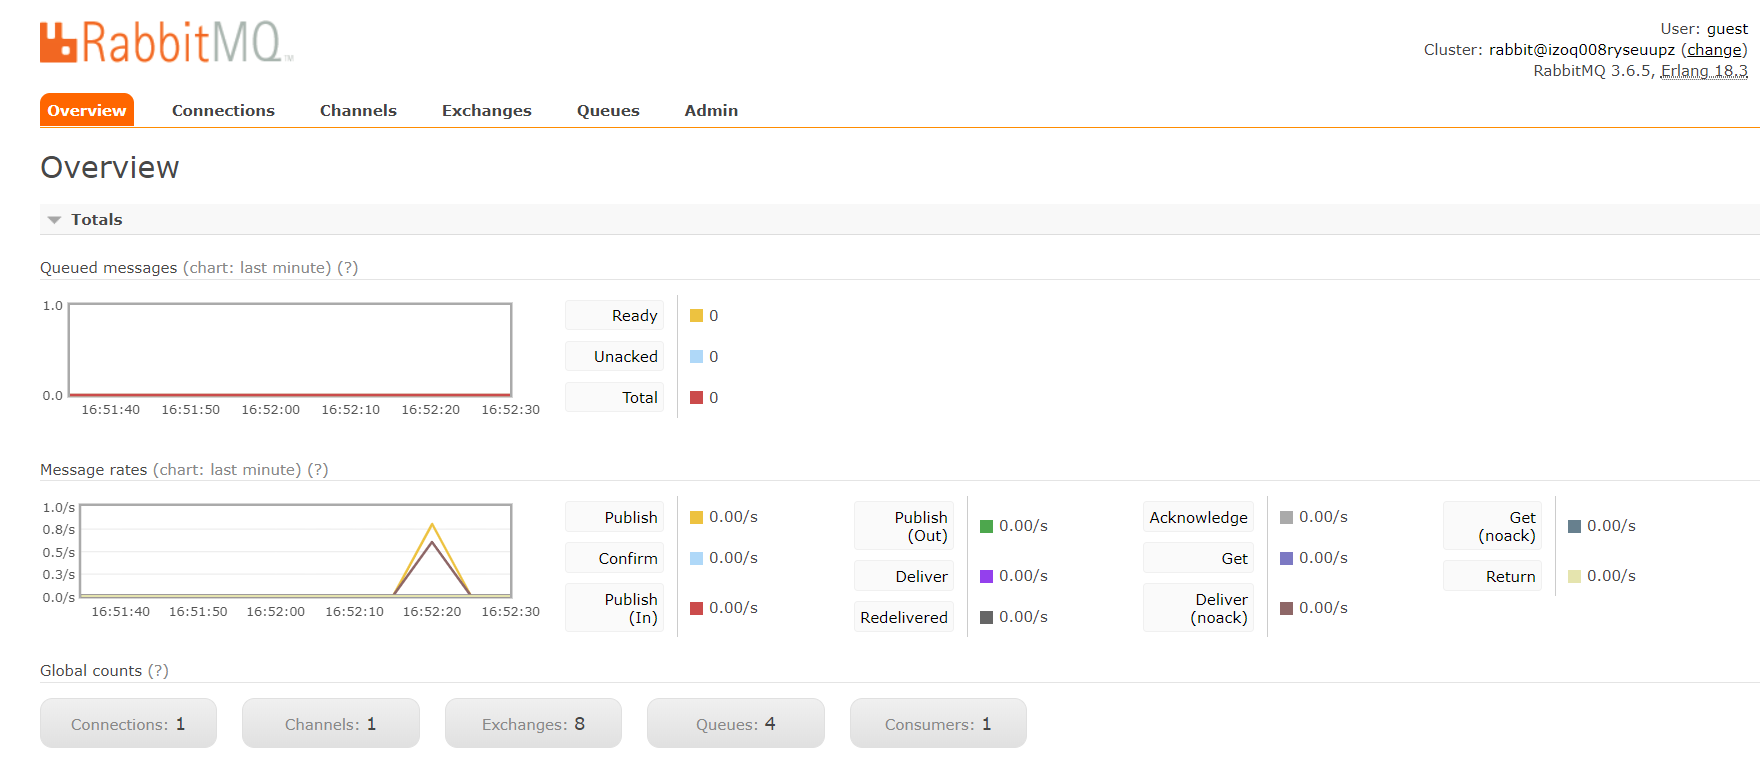Open help (?) for Message rates
Screen dimensions: 1760x768
coord(317,469)
